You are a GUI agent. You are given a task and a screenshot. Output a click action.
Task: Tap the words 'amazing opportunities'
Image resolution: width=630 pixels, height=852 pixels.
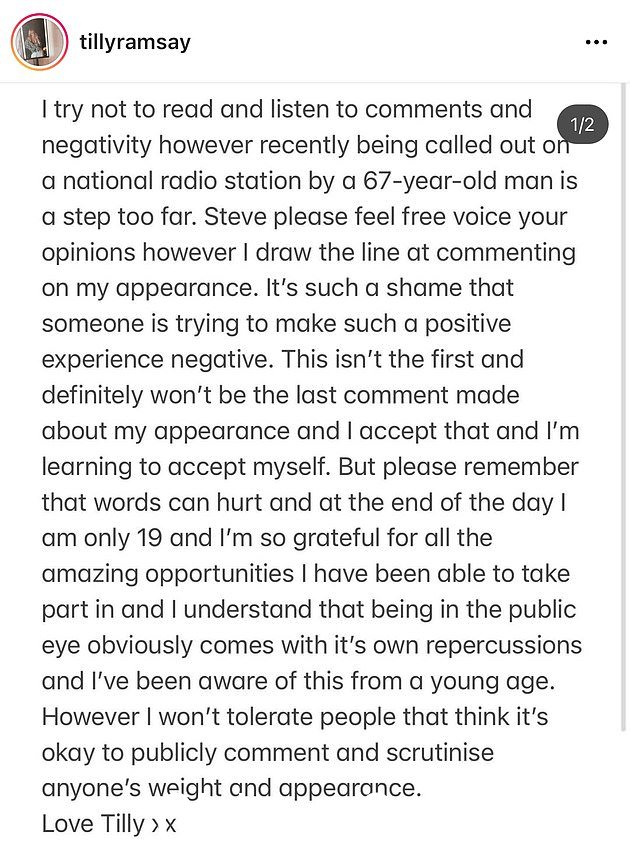168,575
